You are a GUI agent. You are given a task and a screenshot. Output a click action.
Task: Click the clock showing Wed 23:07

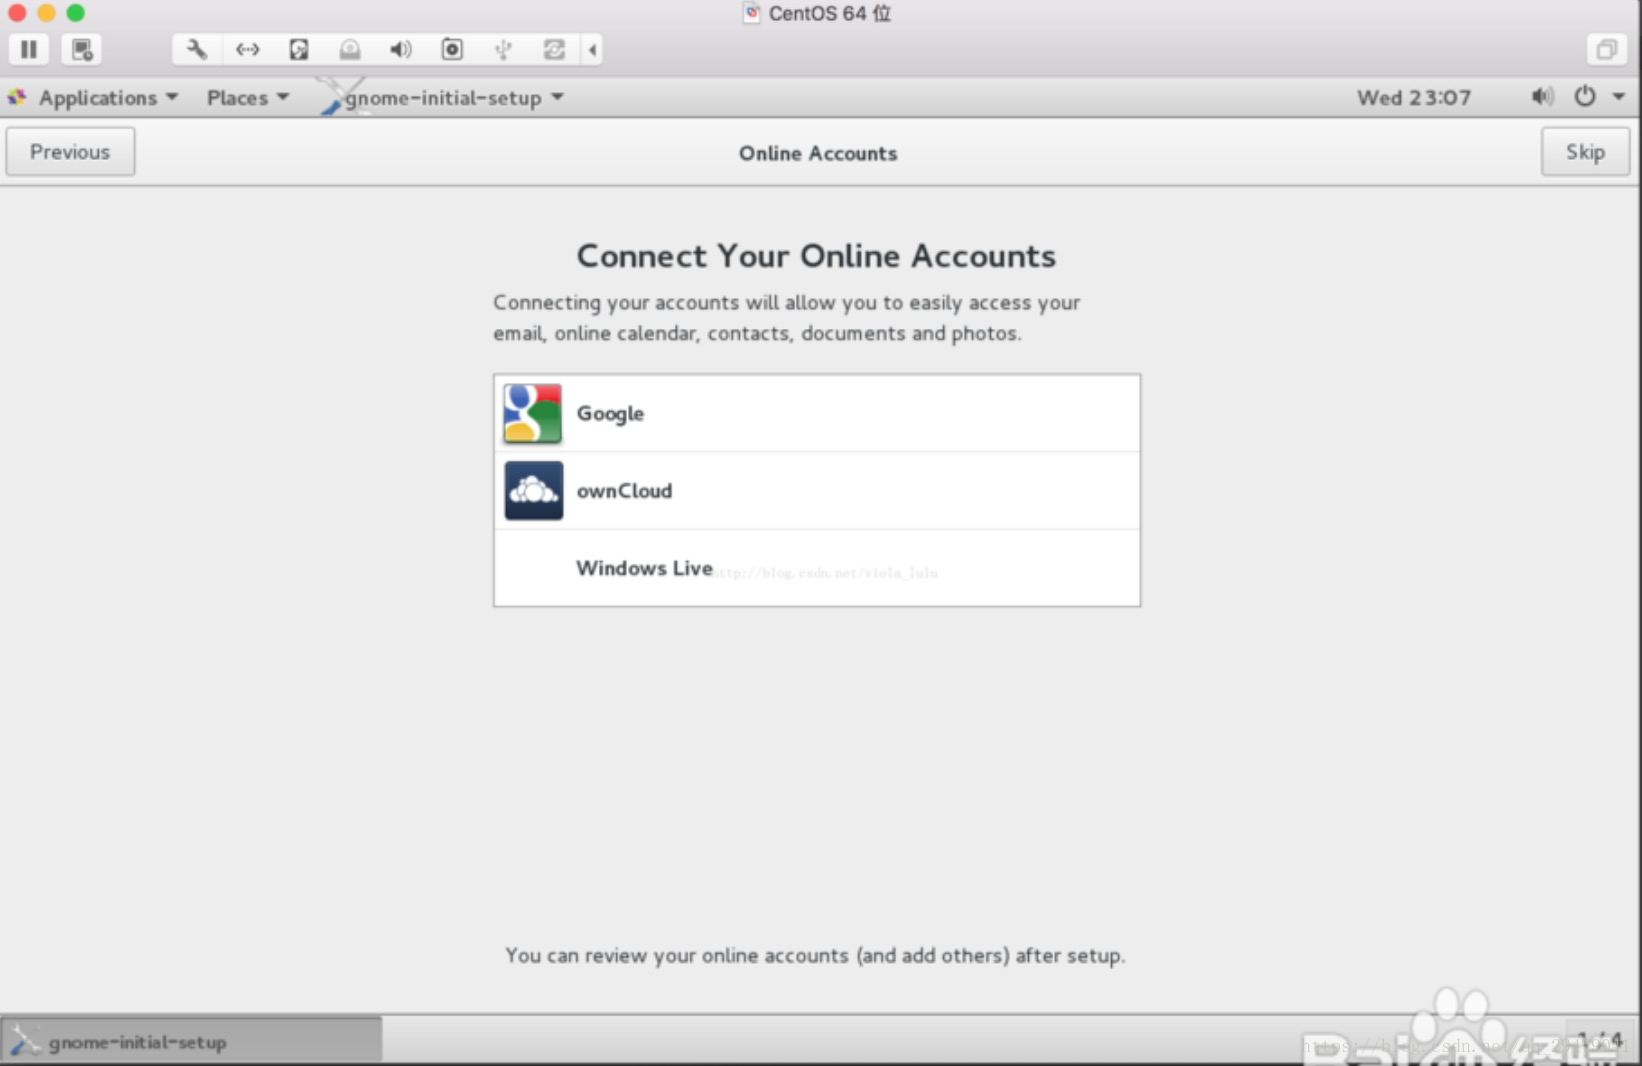pyautogui.click(x=1413, y=98)
